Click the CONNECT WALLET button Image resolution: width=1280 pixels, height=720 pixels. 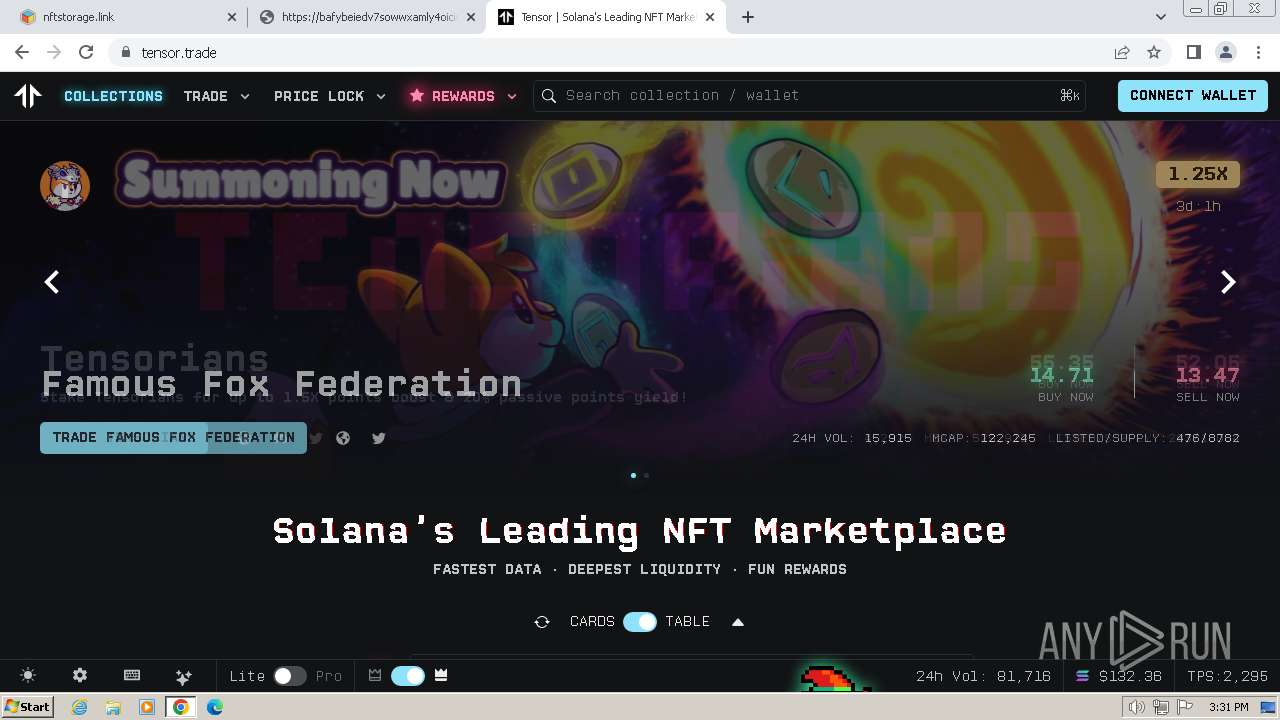(x=1192, y=95)
